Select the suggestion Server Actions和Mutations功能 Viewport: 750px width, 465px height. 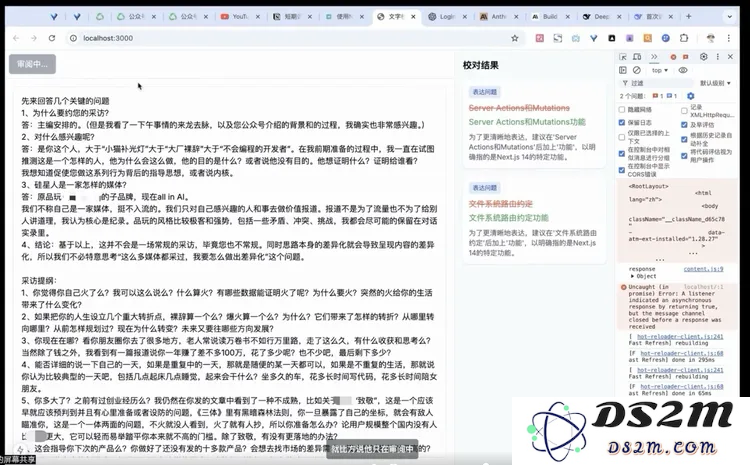point(527,122)
